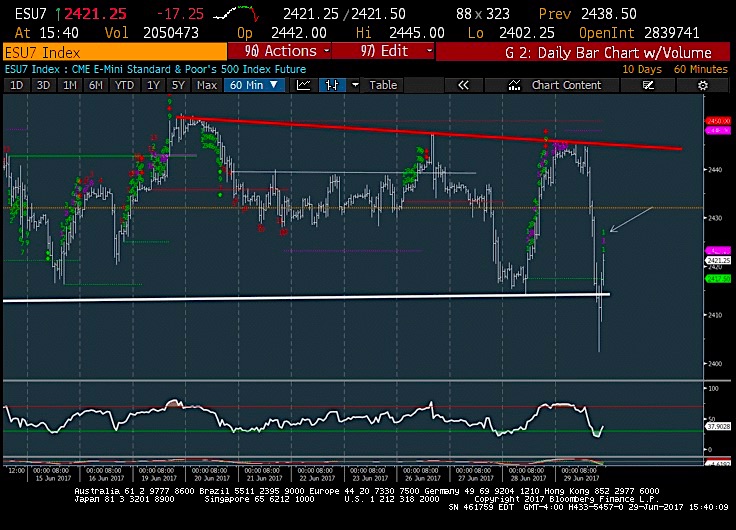The height and width of the screenshot is (530, 736).
Task: Select the 1D time range
Action: coord(16,85)
